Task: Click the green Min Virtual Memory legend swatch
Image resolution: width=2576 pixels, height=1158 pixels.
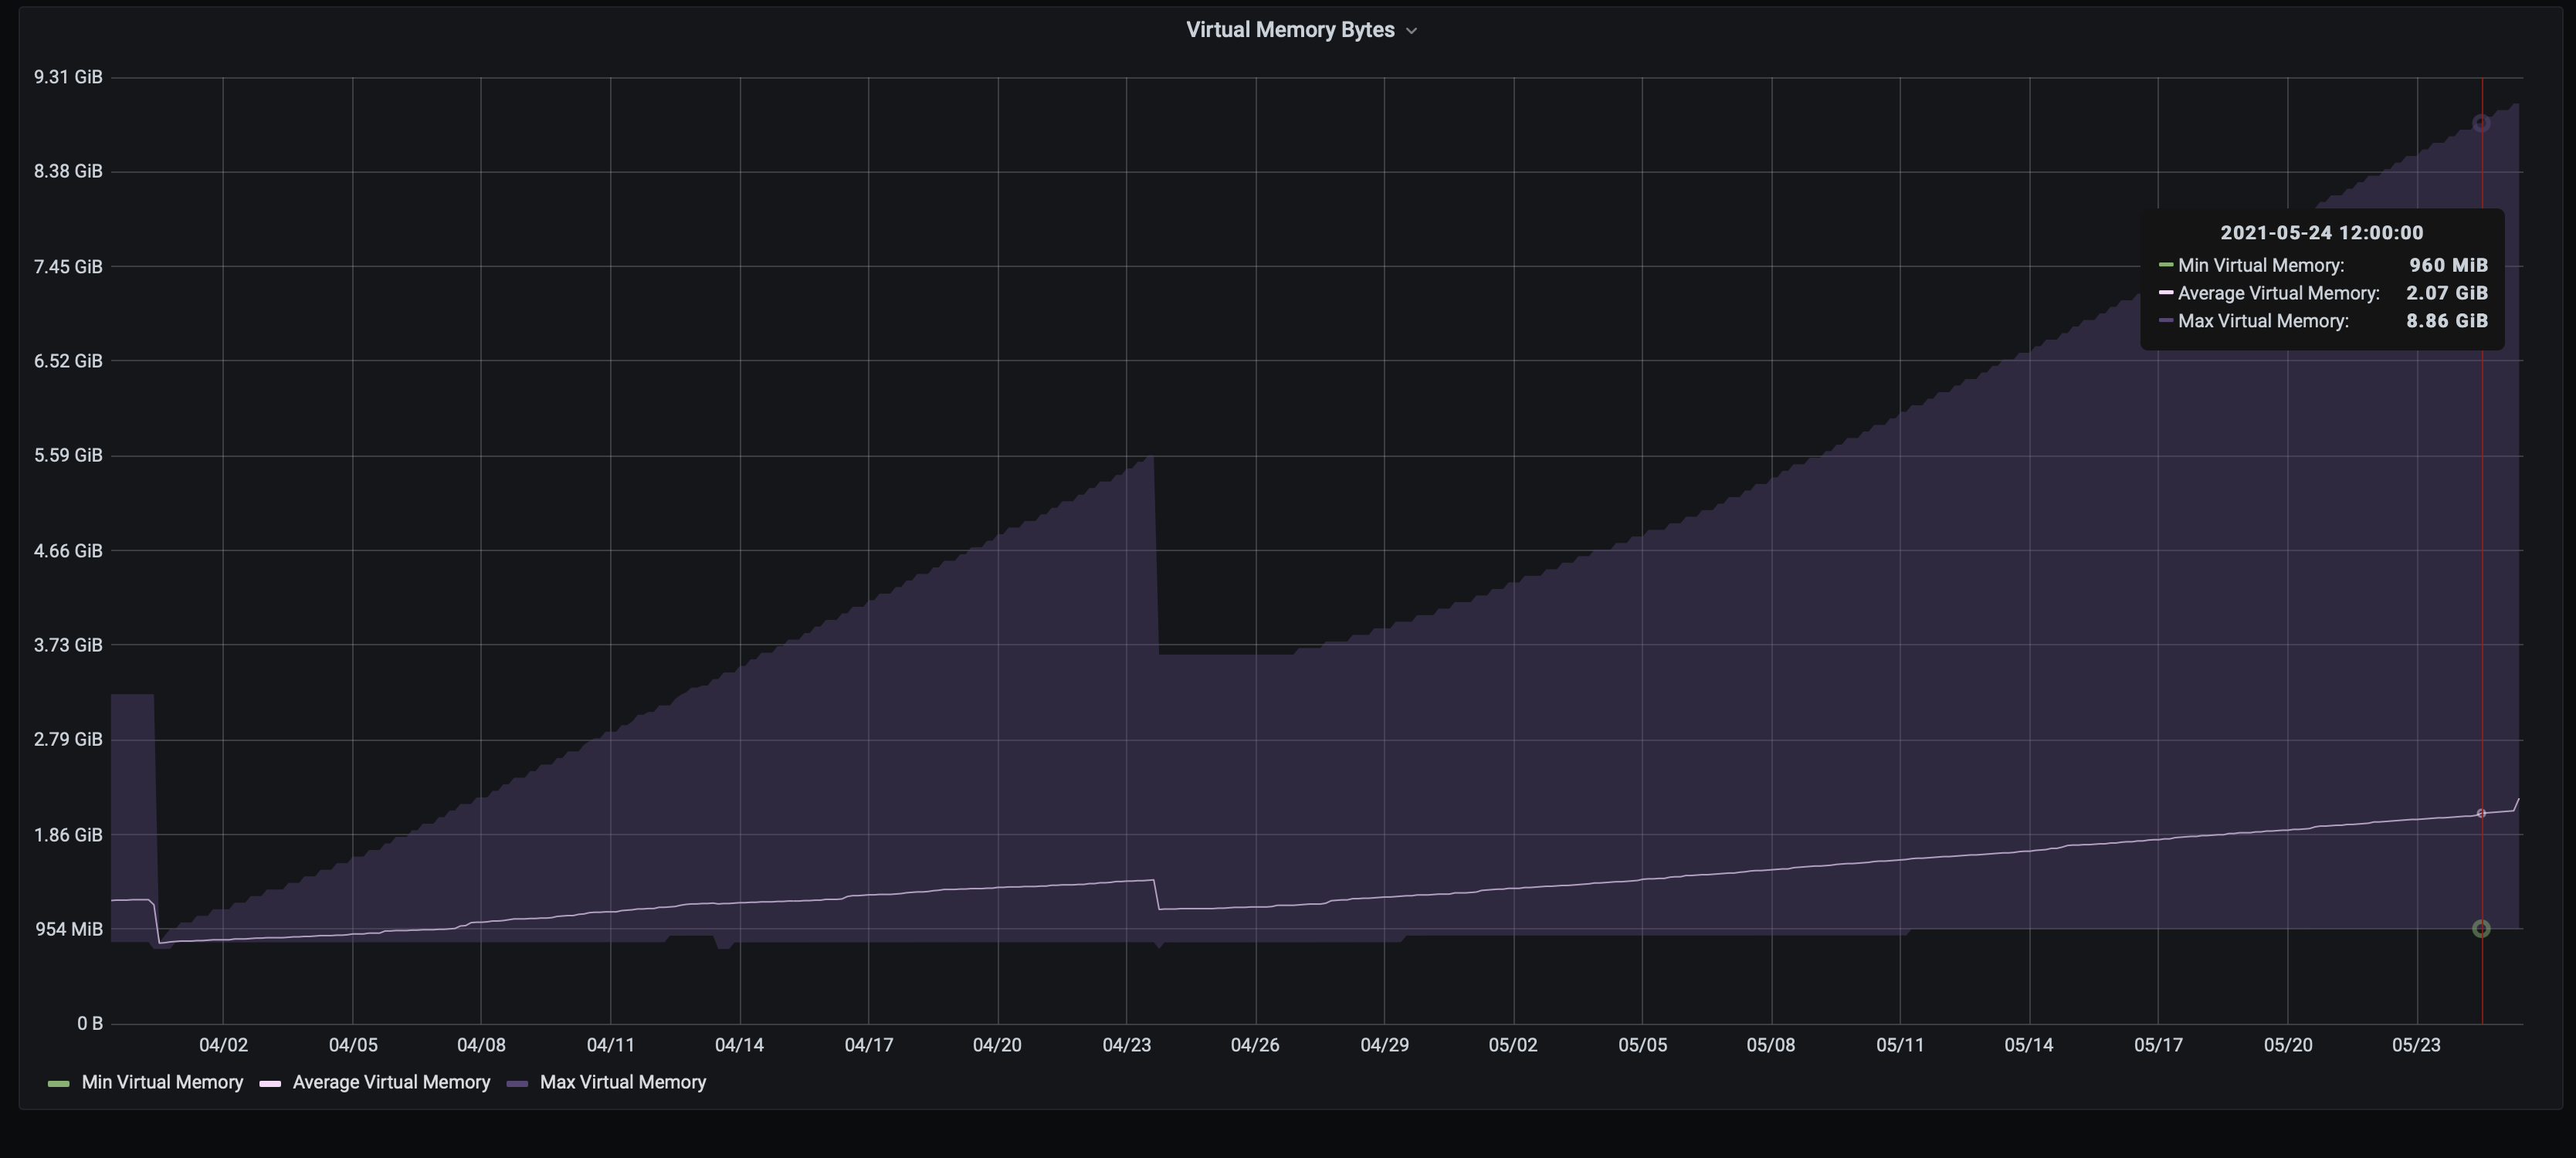Action: tap(59, 1083)
